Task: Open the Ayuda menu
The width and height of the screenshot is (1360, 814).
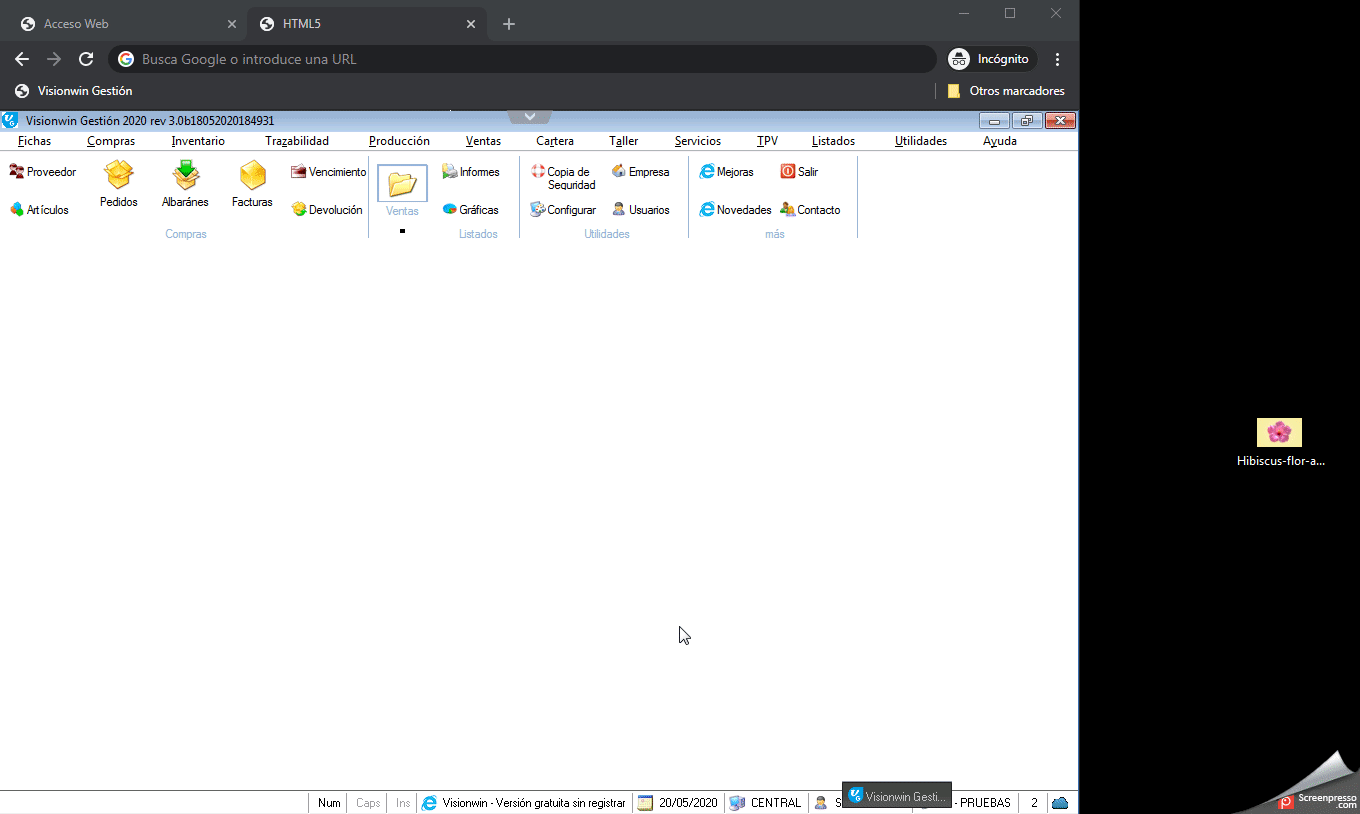Action: coord(1000,141)
